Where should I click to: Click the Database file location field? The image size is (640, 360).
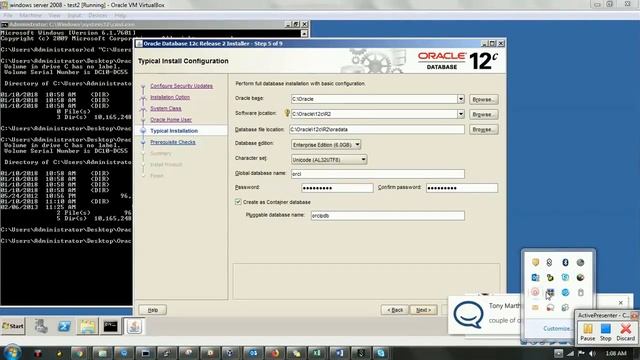377,129
